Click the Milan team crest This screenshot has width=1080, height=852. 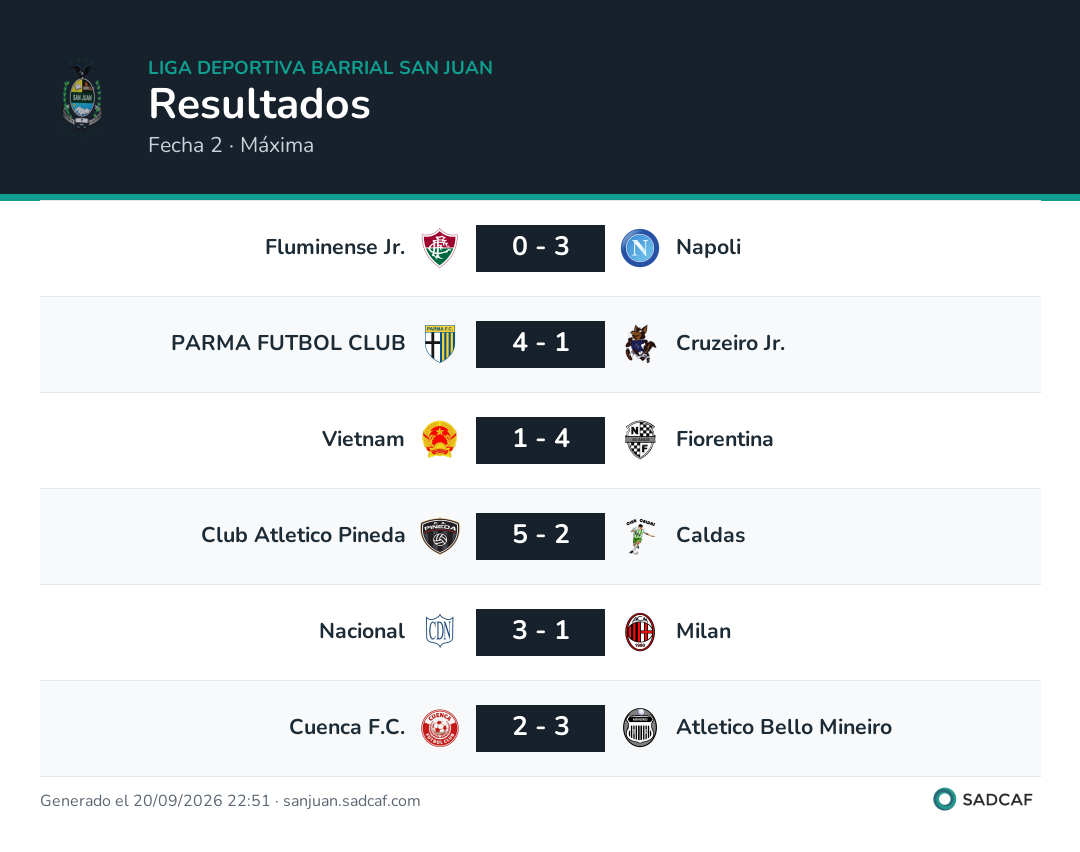point(640,632)
